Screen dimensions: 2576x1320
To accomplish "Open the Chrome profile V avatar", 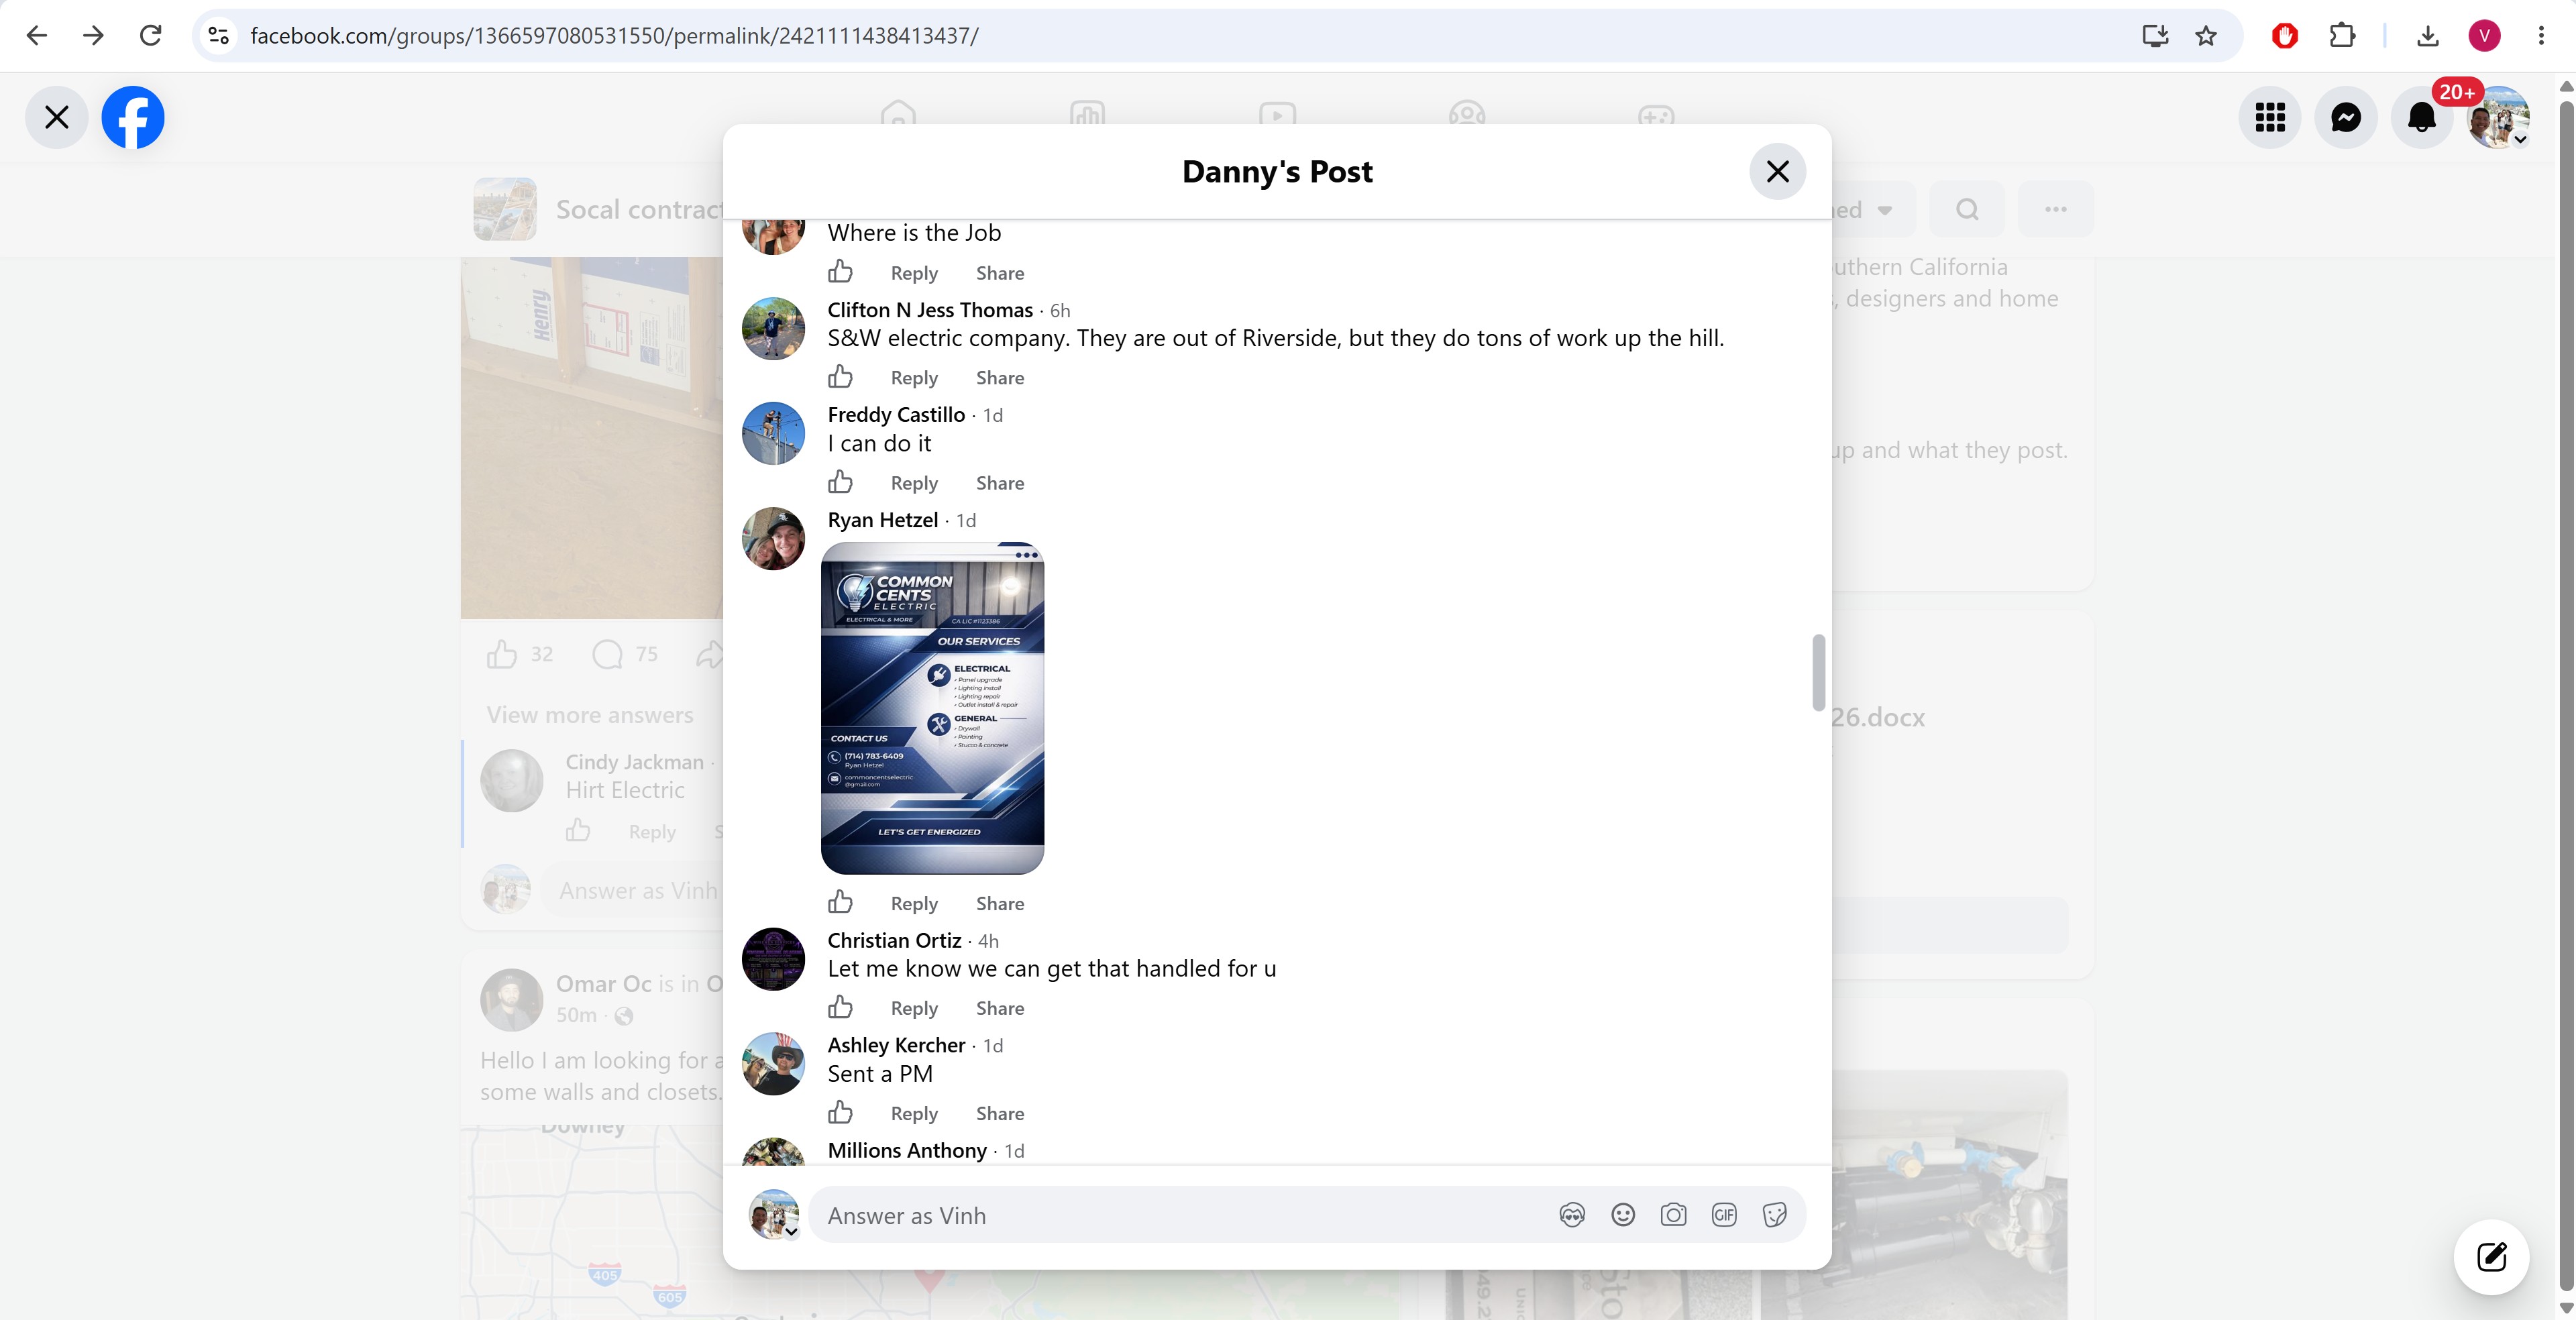I will point(2485,36).
